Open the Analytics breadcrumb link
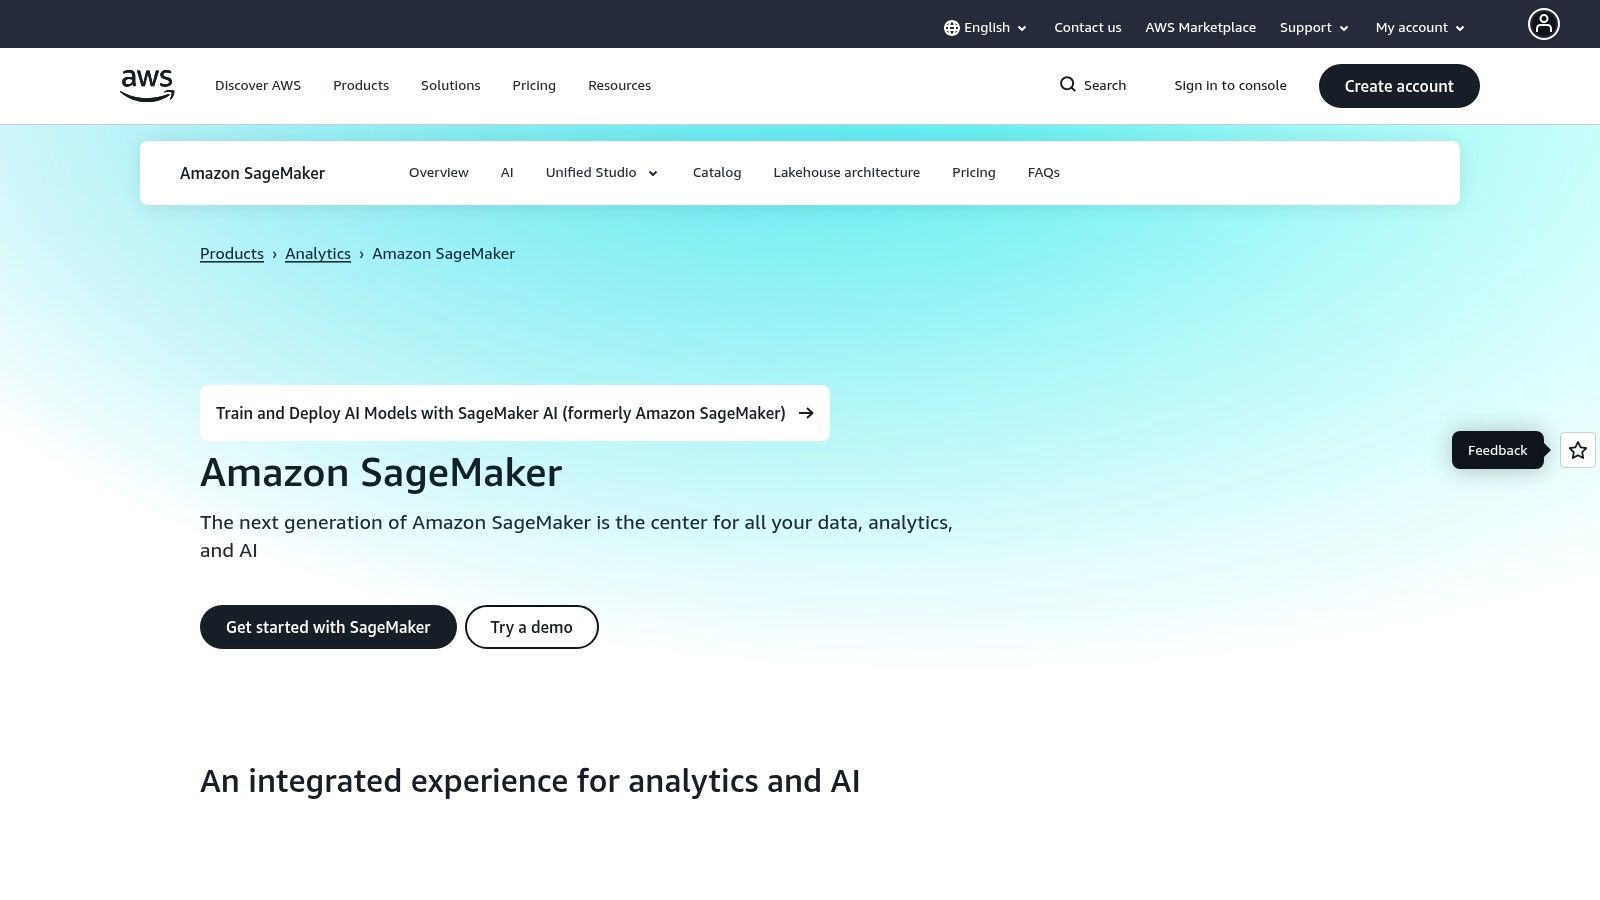Viewport: 1600px width, 900px height. pos(318,253)
